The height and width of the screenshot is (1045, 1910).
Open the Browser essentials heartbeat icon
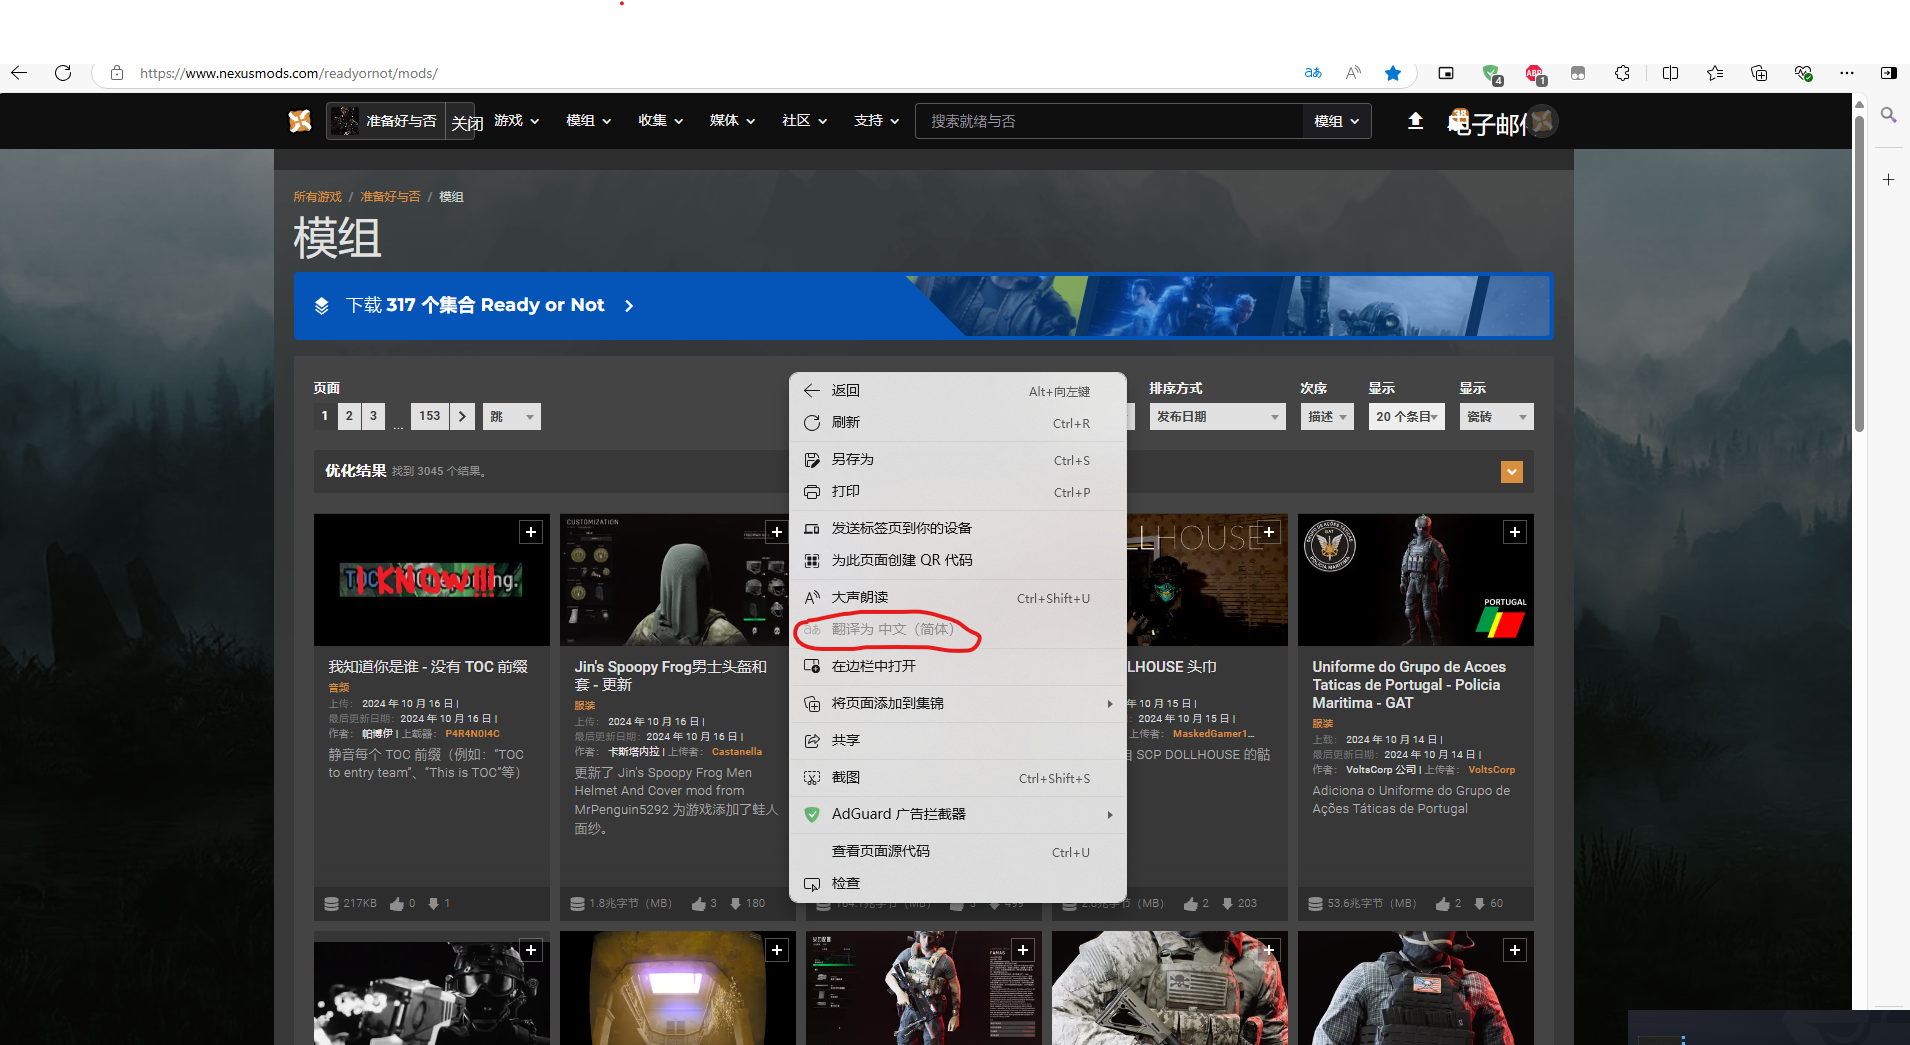tap(1803, 73)
